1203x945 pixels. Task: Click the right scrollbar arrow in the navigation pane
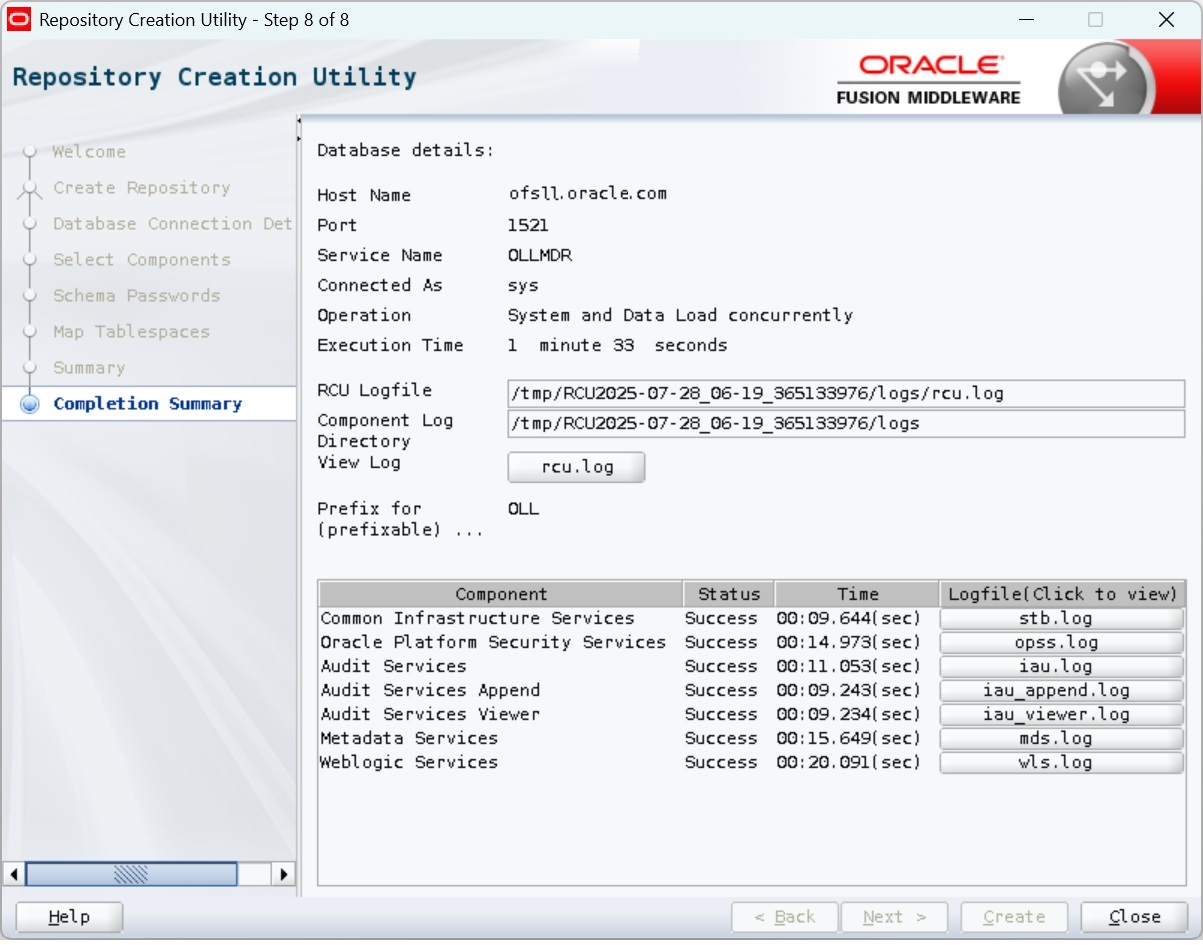pyautogui.click(x=284, y=874)
